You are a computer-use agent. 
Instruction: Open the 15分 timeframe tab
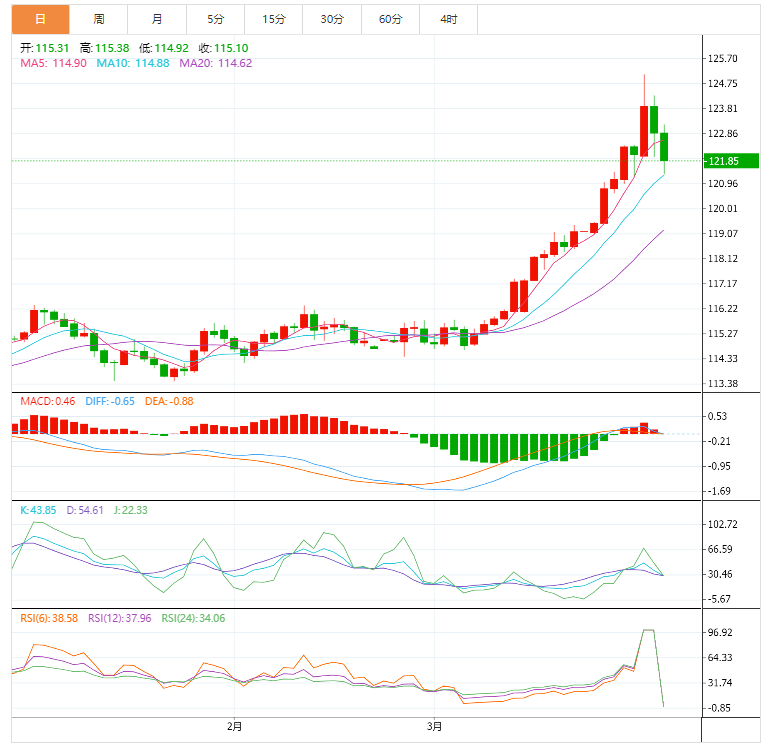[273, 20]
